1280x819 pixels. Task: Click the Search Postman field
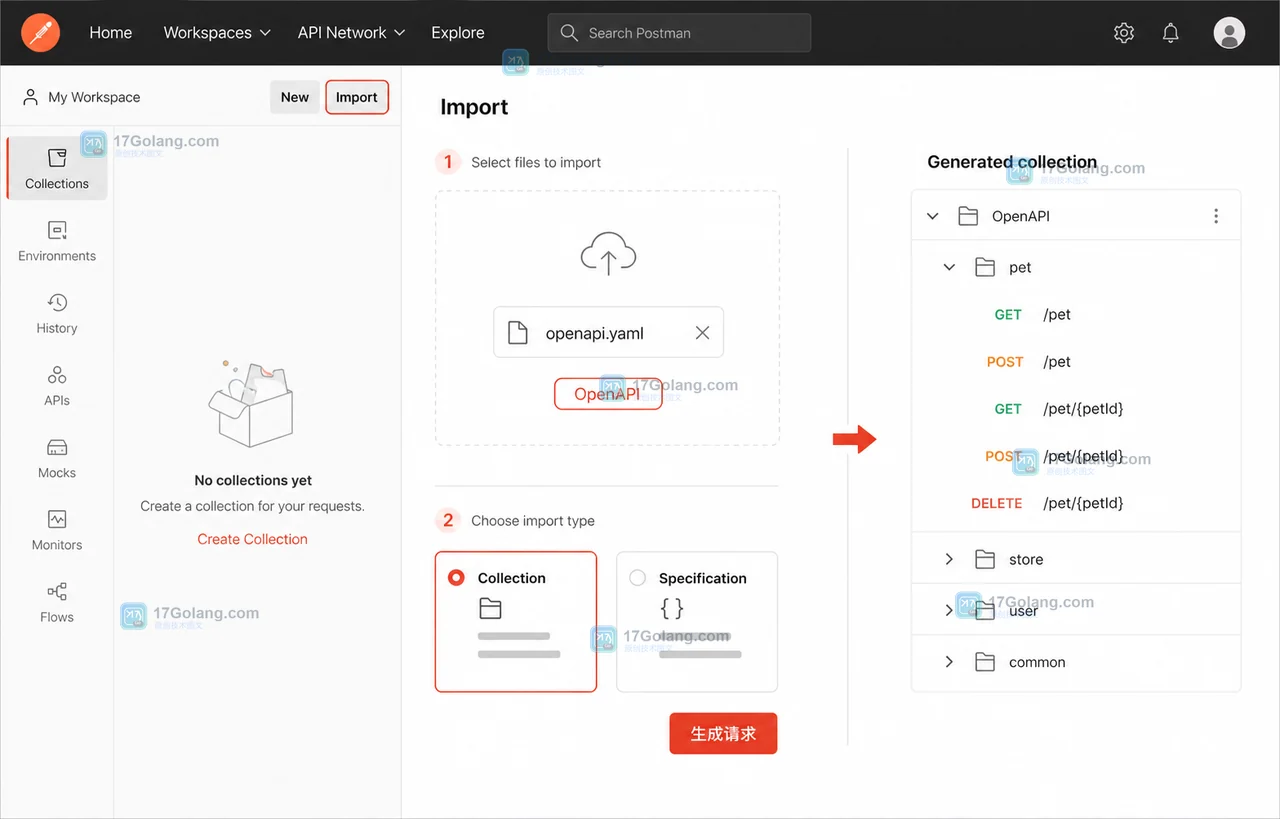coord(679,33)
